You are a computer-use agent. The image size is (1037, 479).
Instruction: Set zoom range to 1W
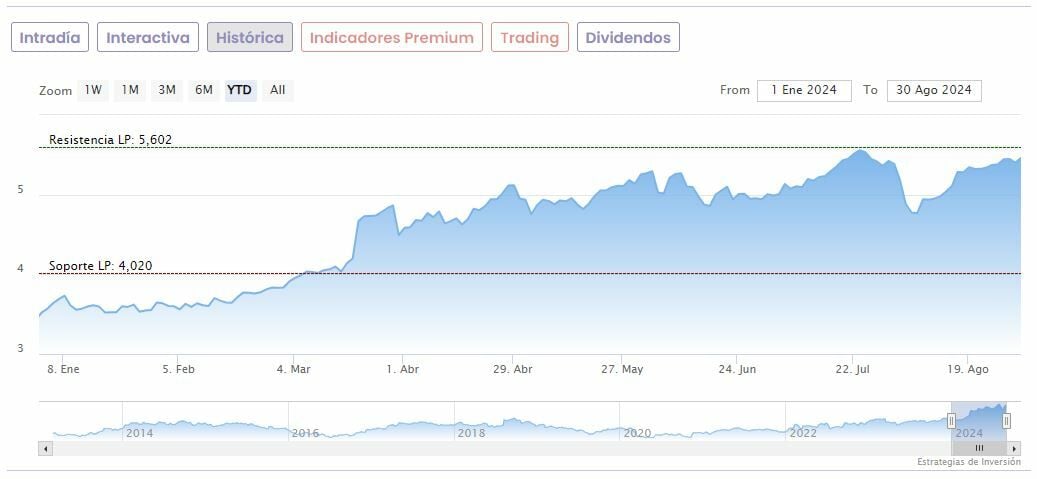tap(93, 90)
